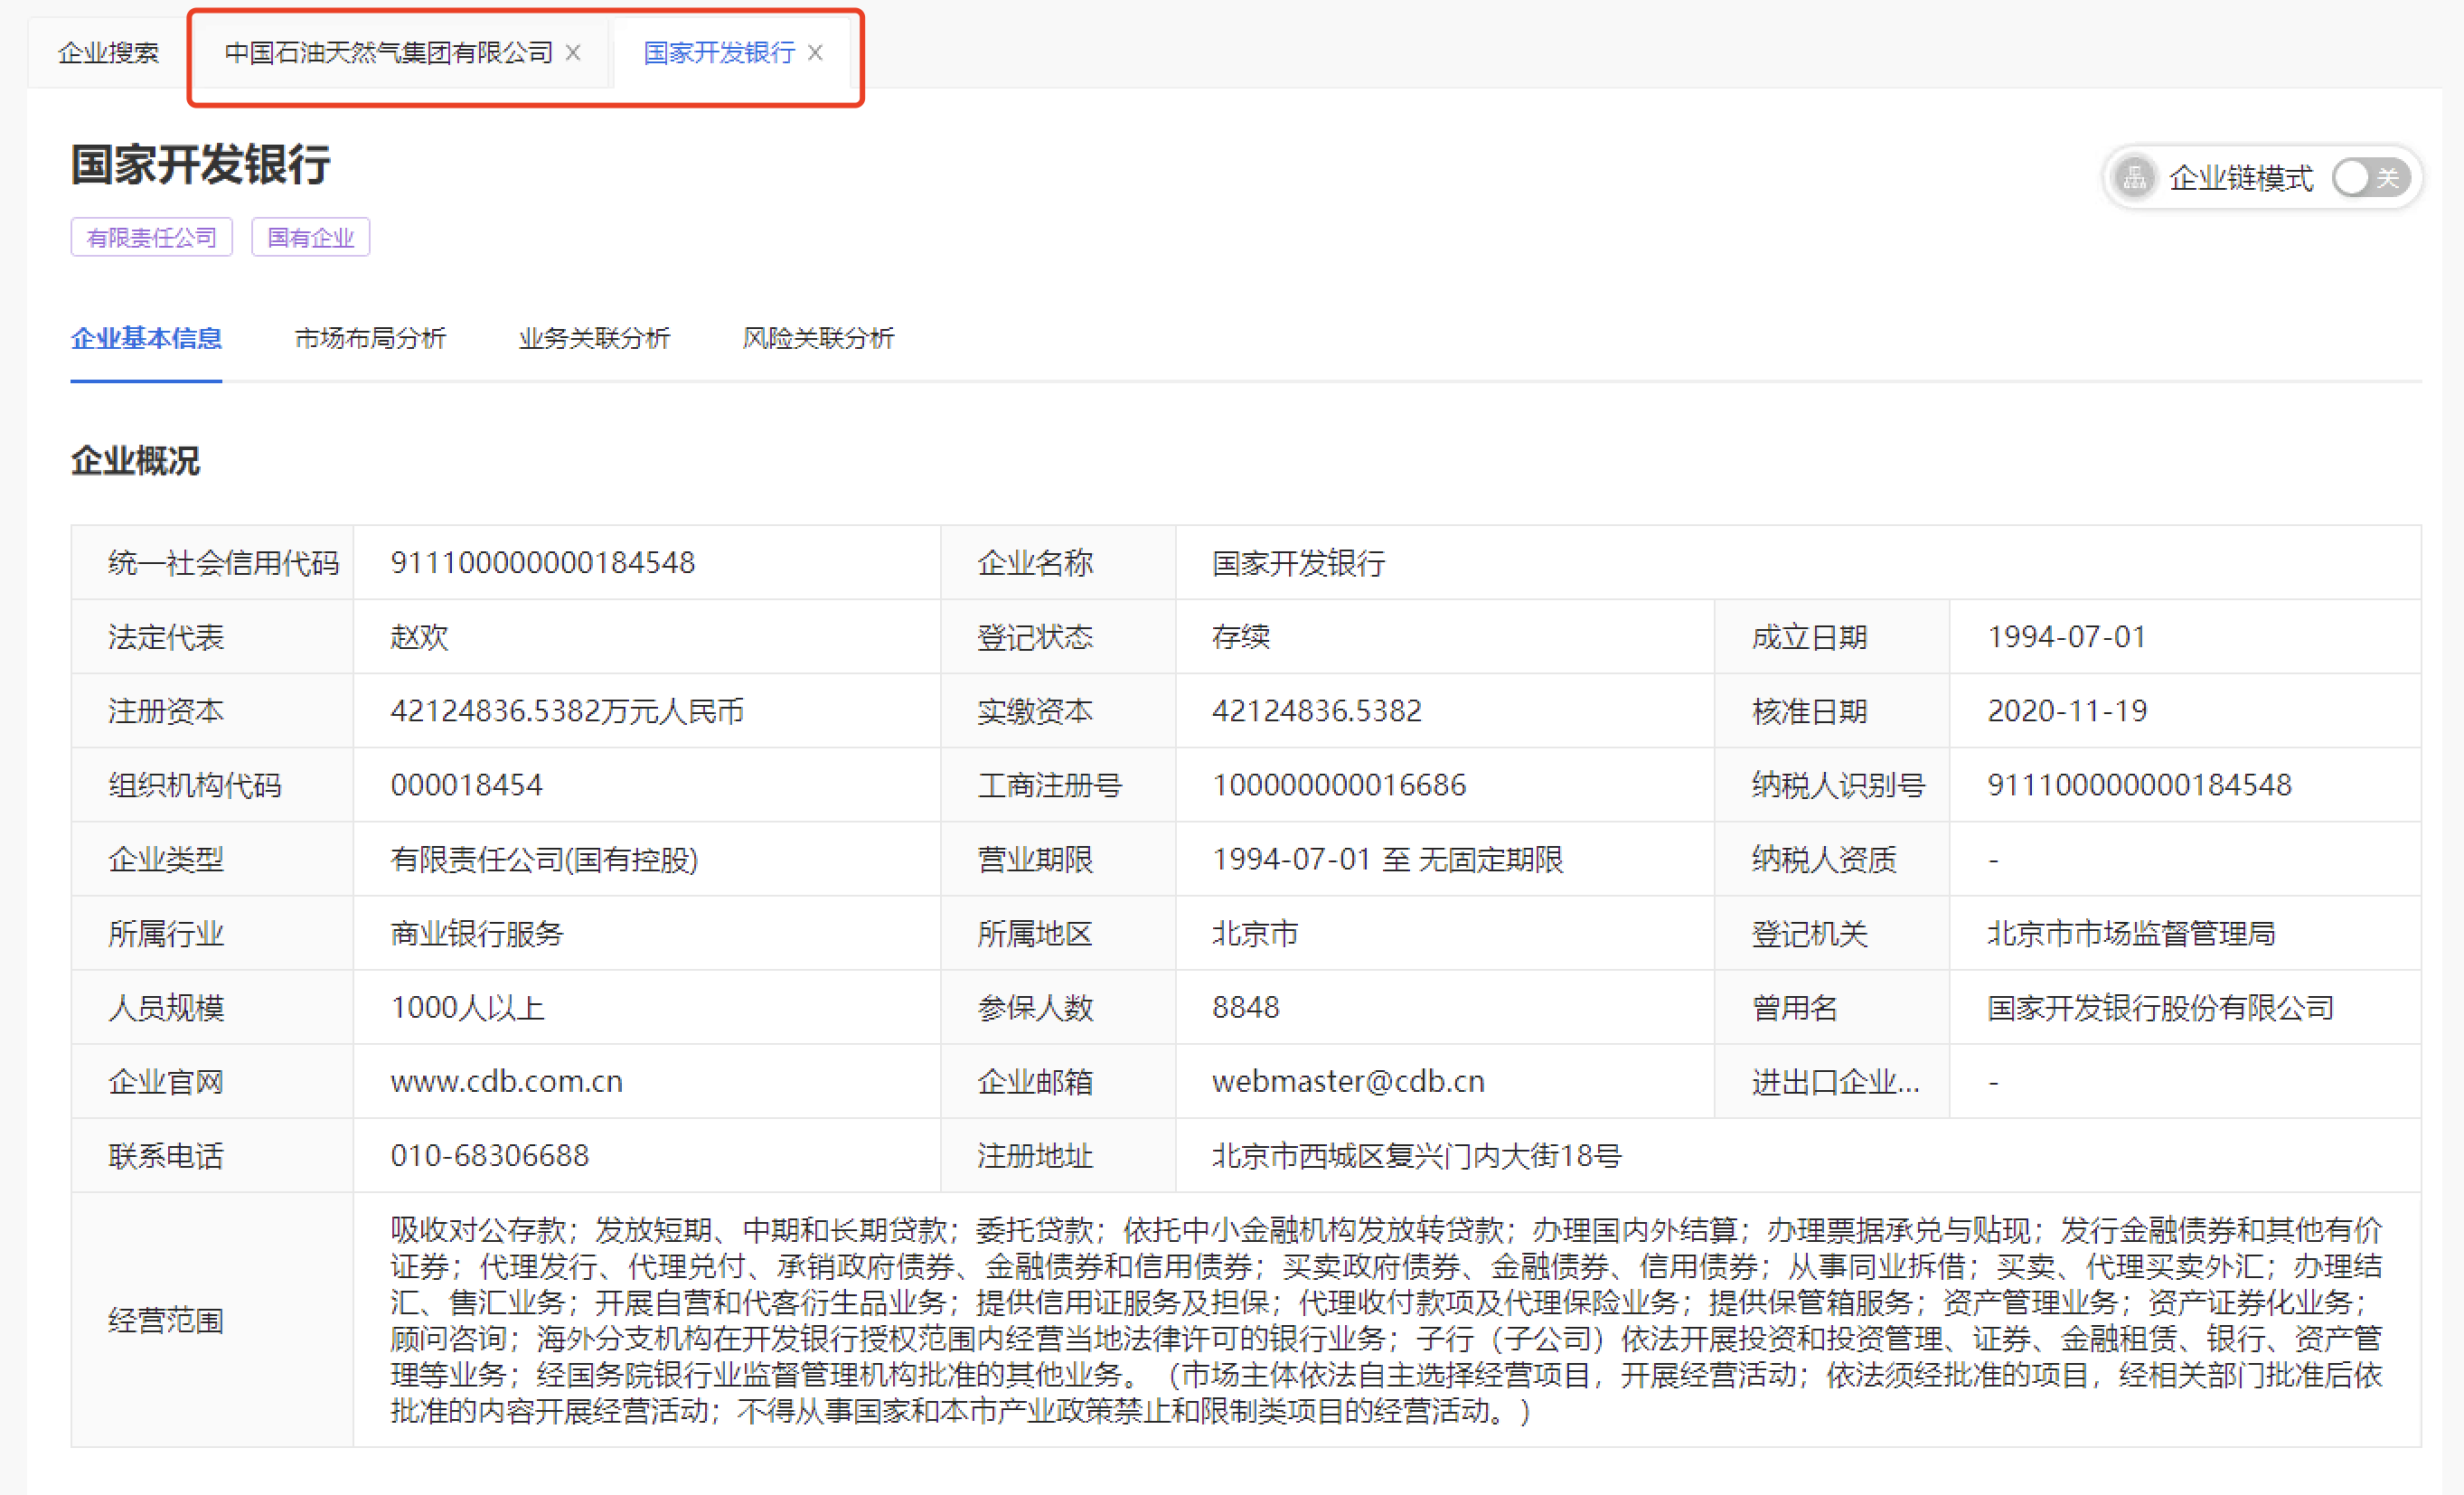Image resolution: width=2464 pixels, height=1495 pixels.
Task: Click the 企业名称 value 国家开发银行
Action: pyautogui.click(x=1298, y=562)
